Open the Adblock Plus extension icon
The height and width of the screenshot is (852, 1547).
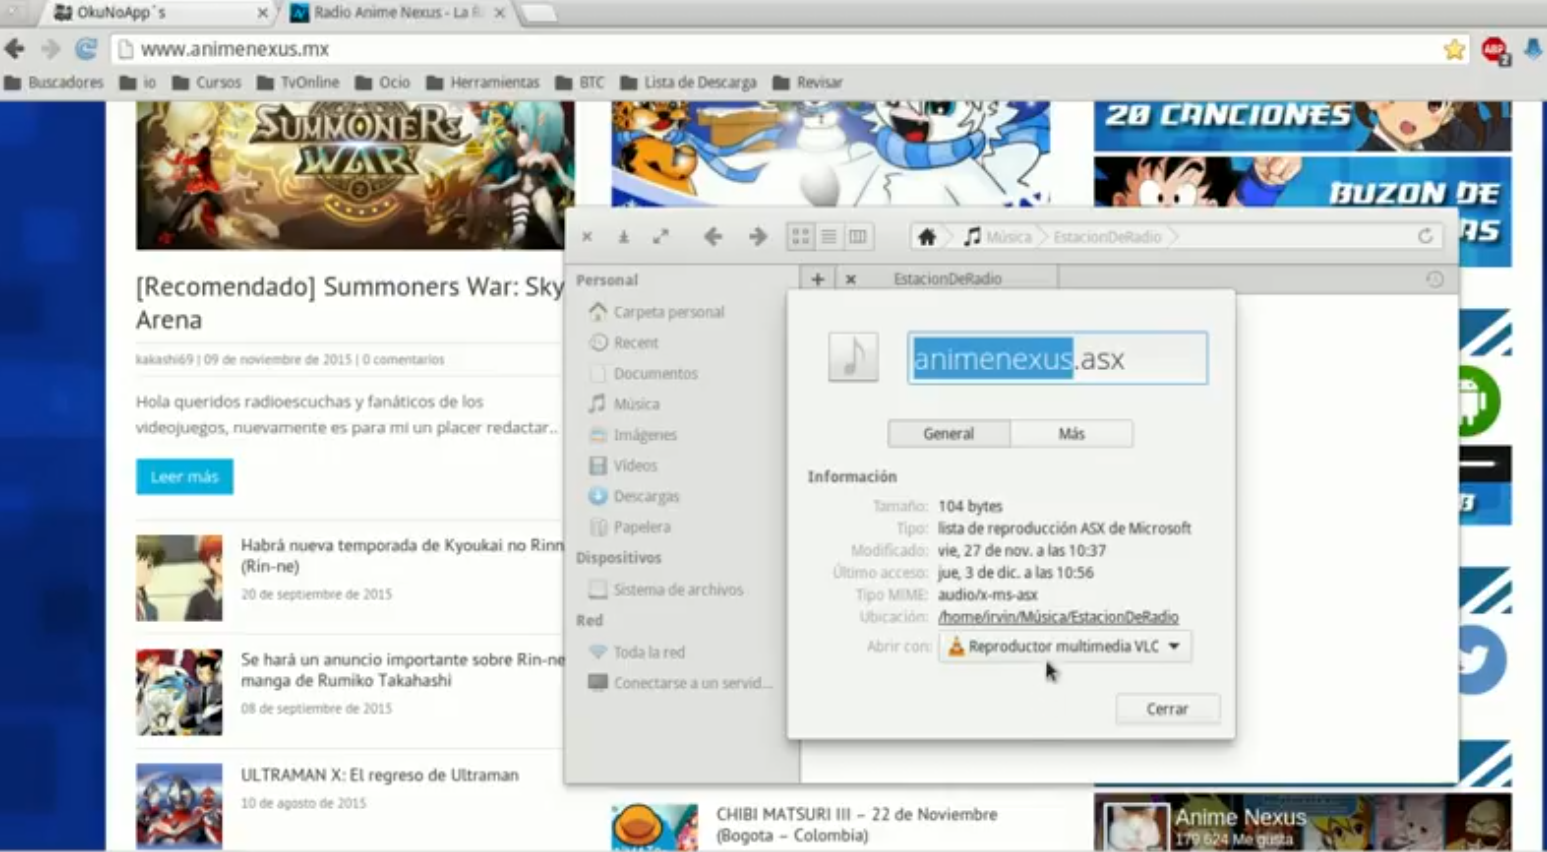1494,50
